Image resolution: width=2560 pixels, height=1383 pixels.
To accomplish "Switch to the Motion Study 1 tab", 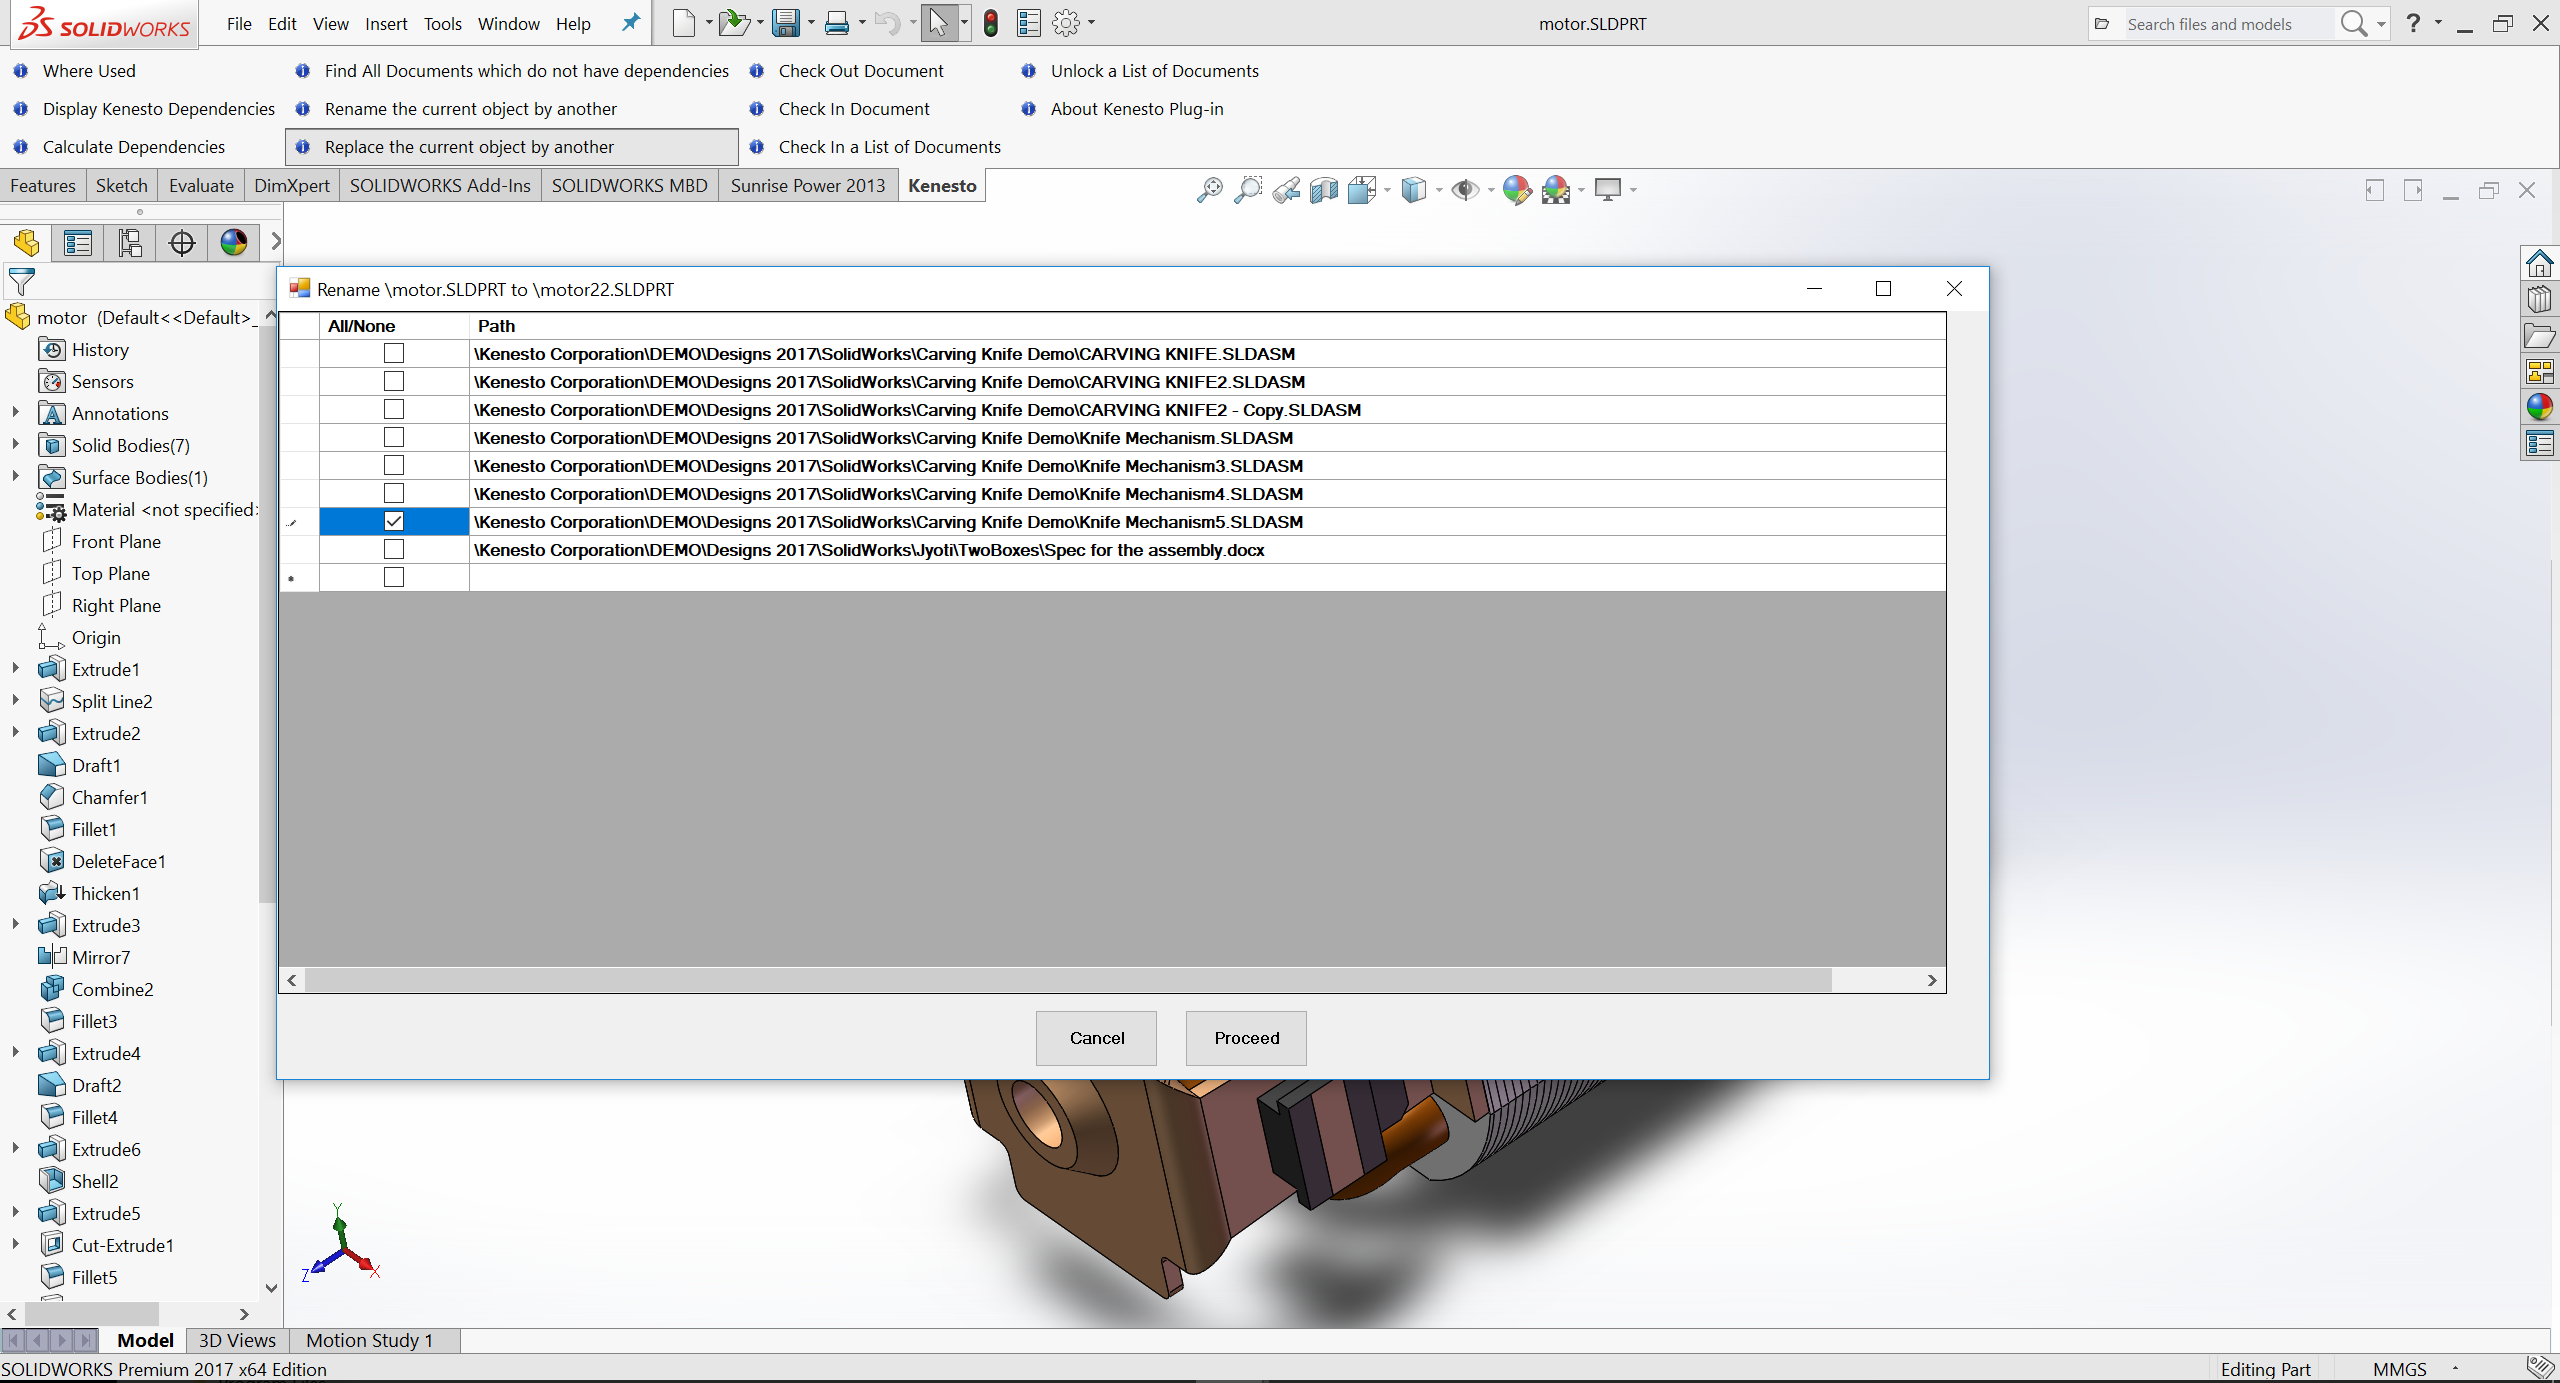I will 370,1340.
